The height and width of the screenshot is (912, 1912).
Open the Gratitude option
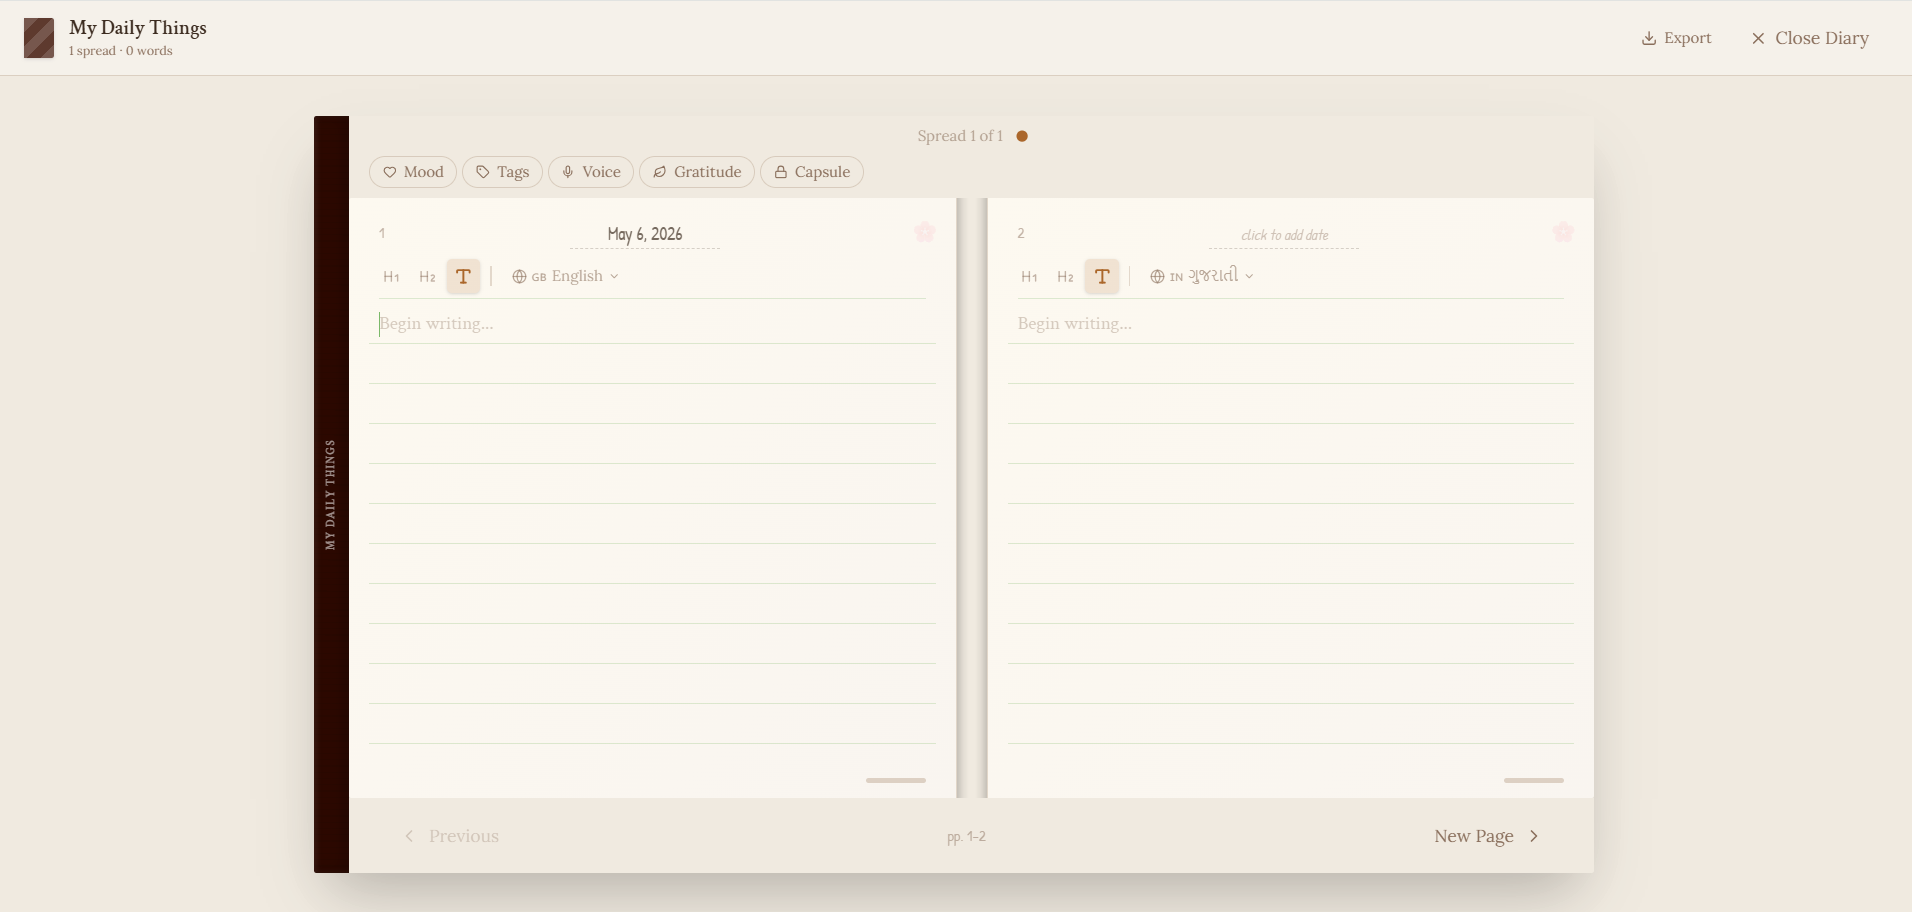point(697,172)
